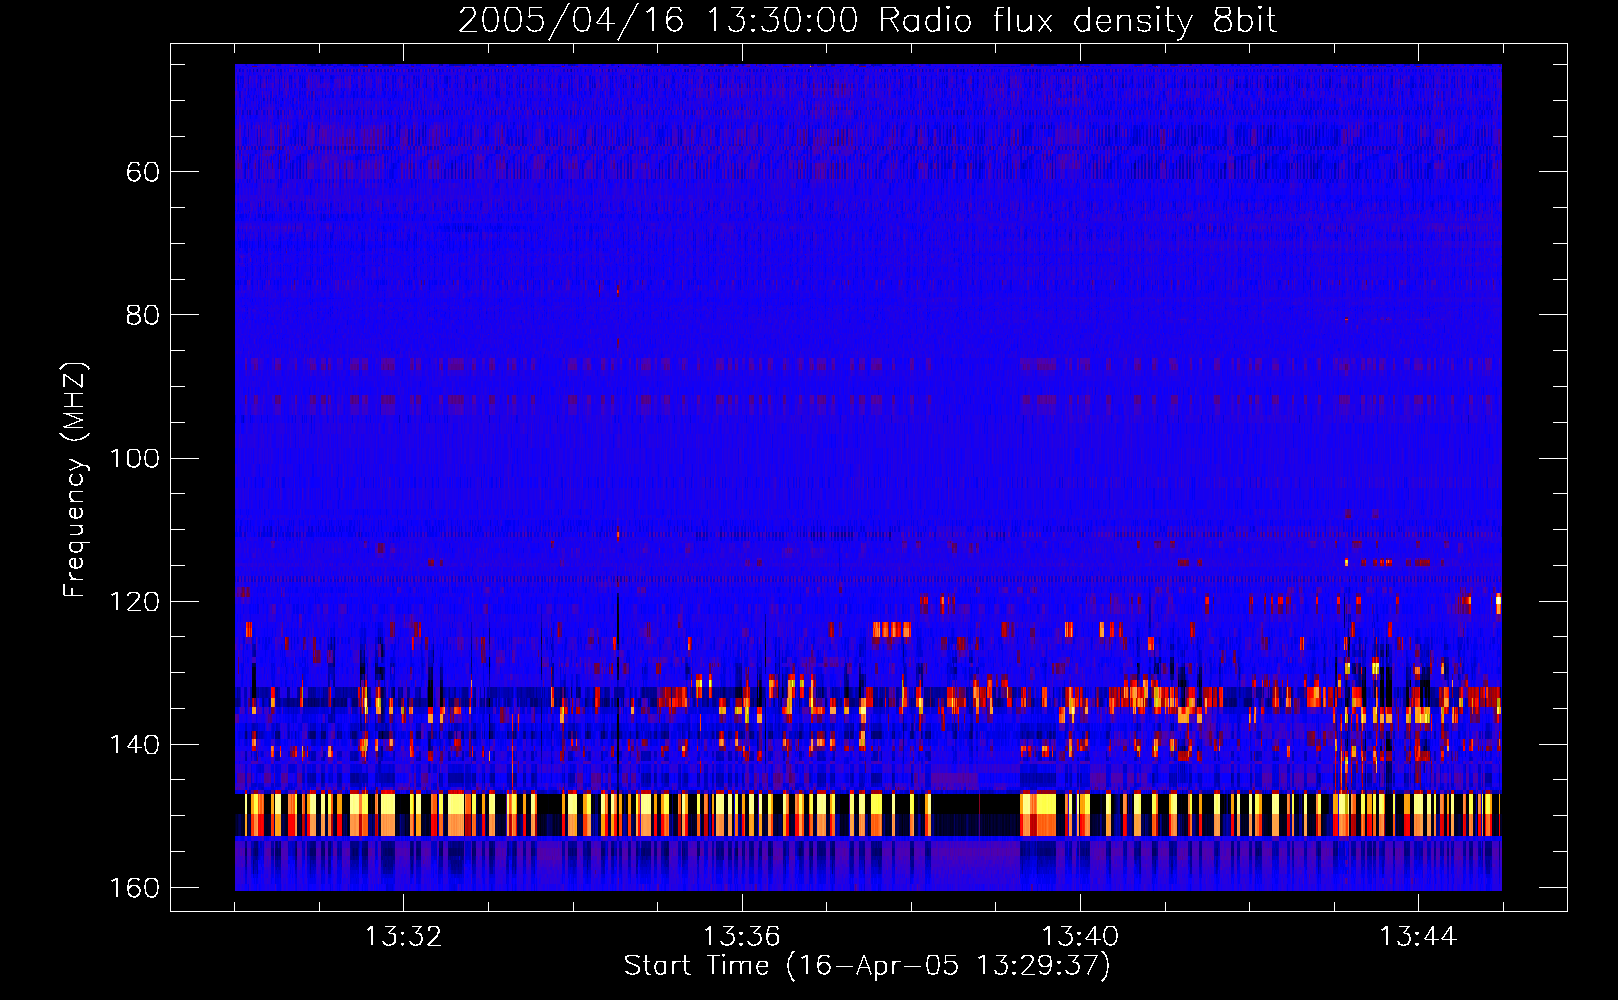This screenshot has height=1000, width=1618.
Task: Select the 100 frequency tick label
Action: (135, 458)
